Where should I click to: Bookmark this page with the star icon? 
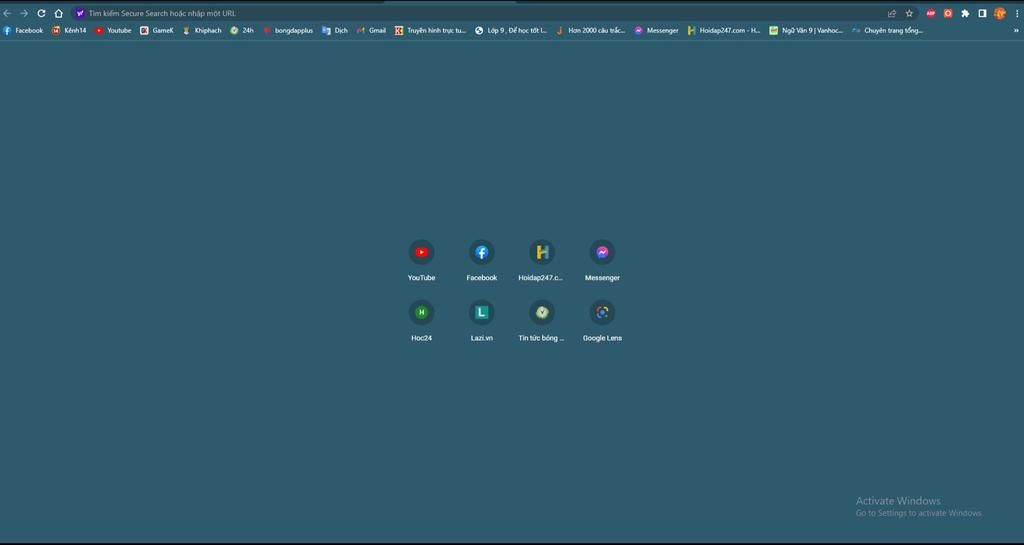coord(909,13)
